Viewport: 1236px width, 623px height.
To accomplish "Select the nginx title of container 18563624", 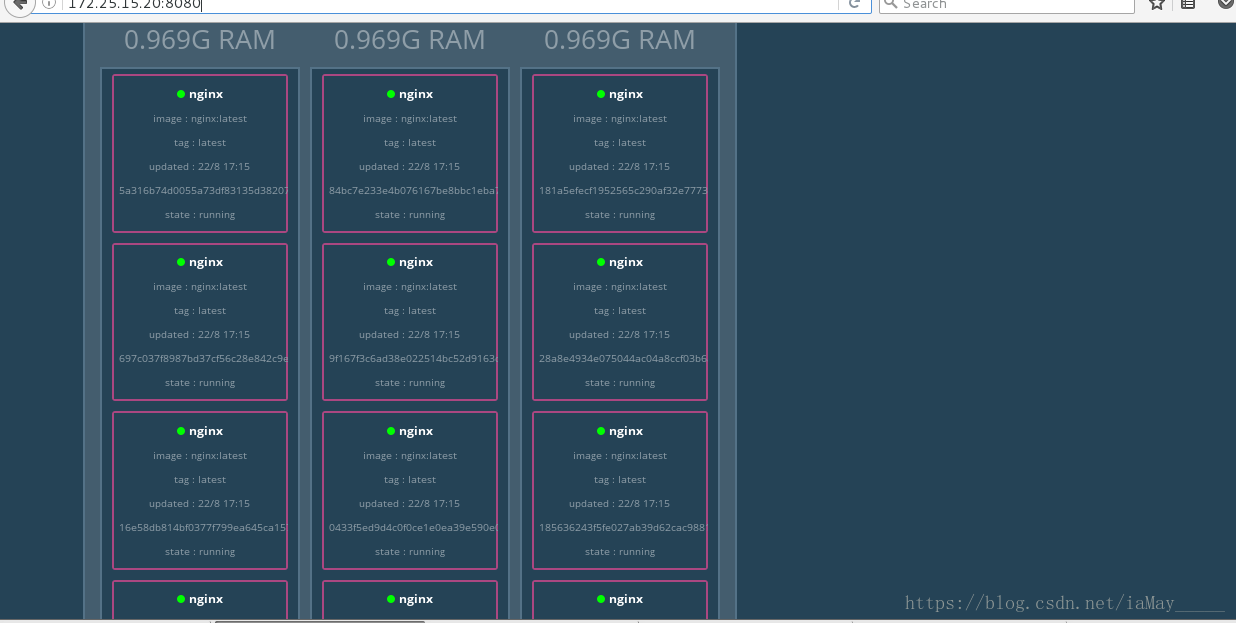I will point(626,431).
